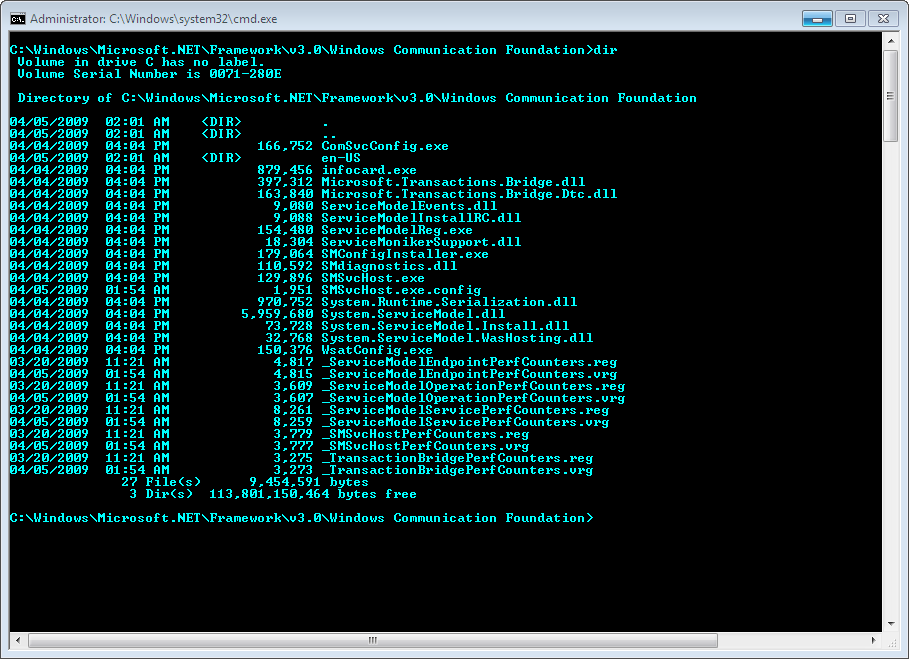
Task: Click _ServiceModelEndpointPerfCounters.reg entry
Action: [x=470, y=362]
